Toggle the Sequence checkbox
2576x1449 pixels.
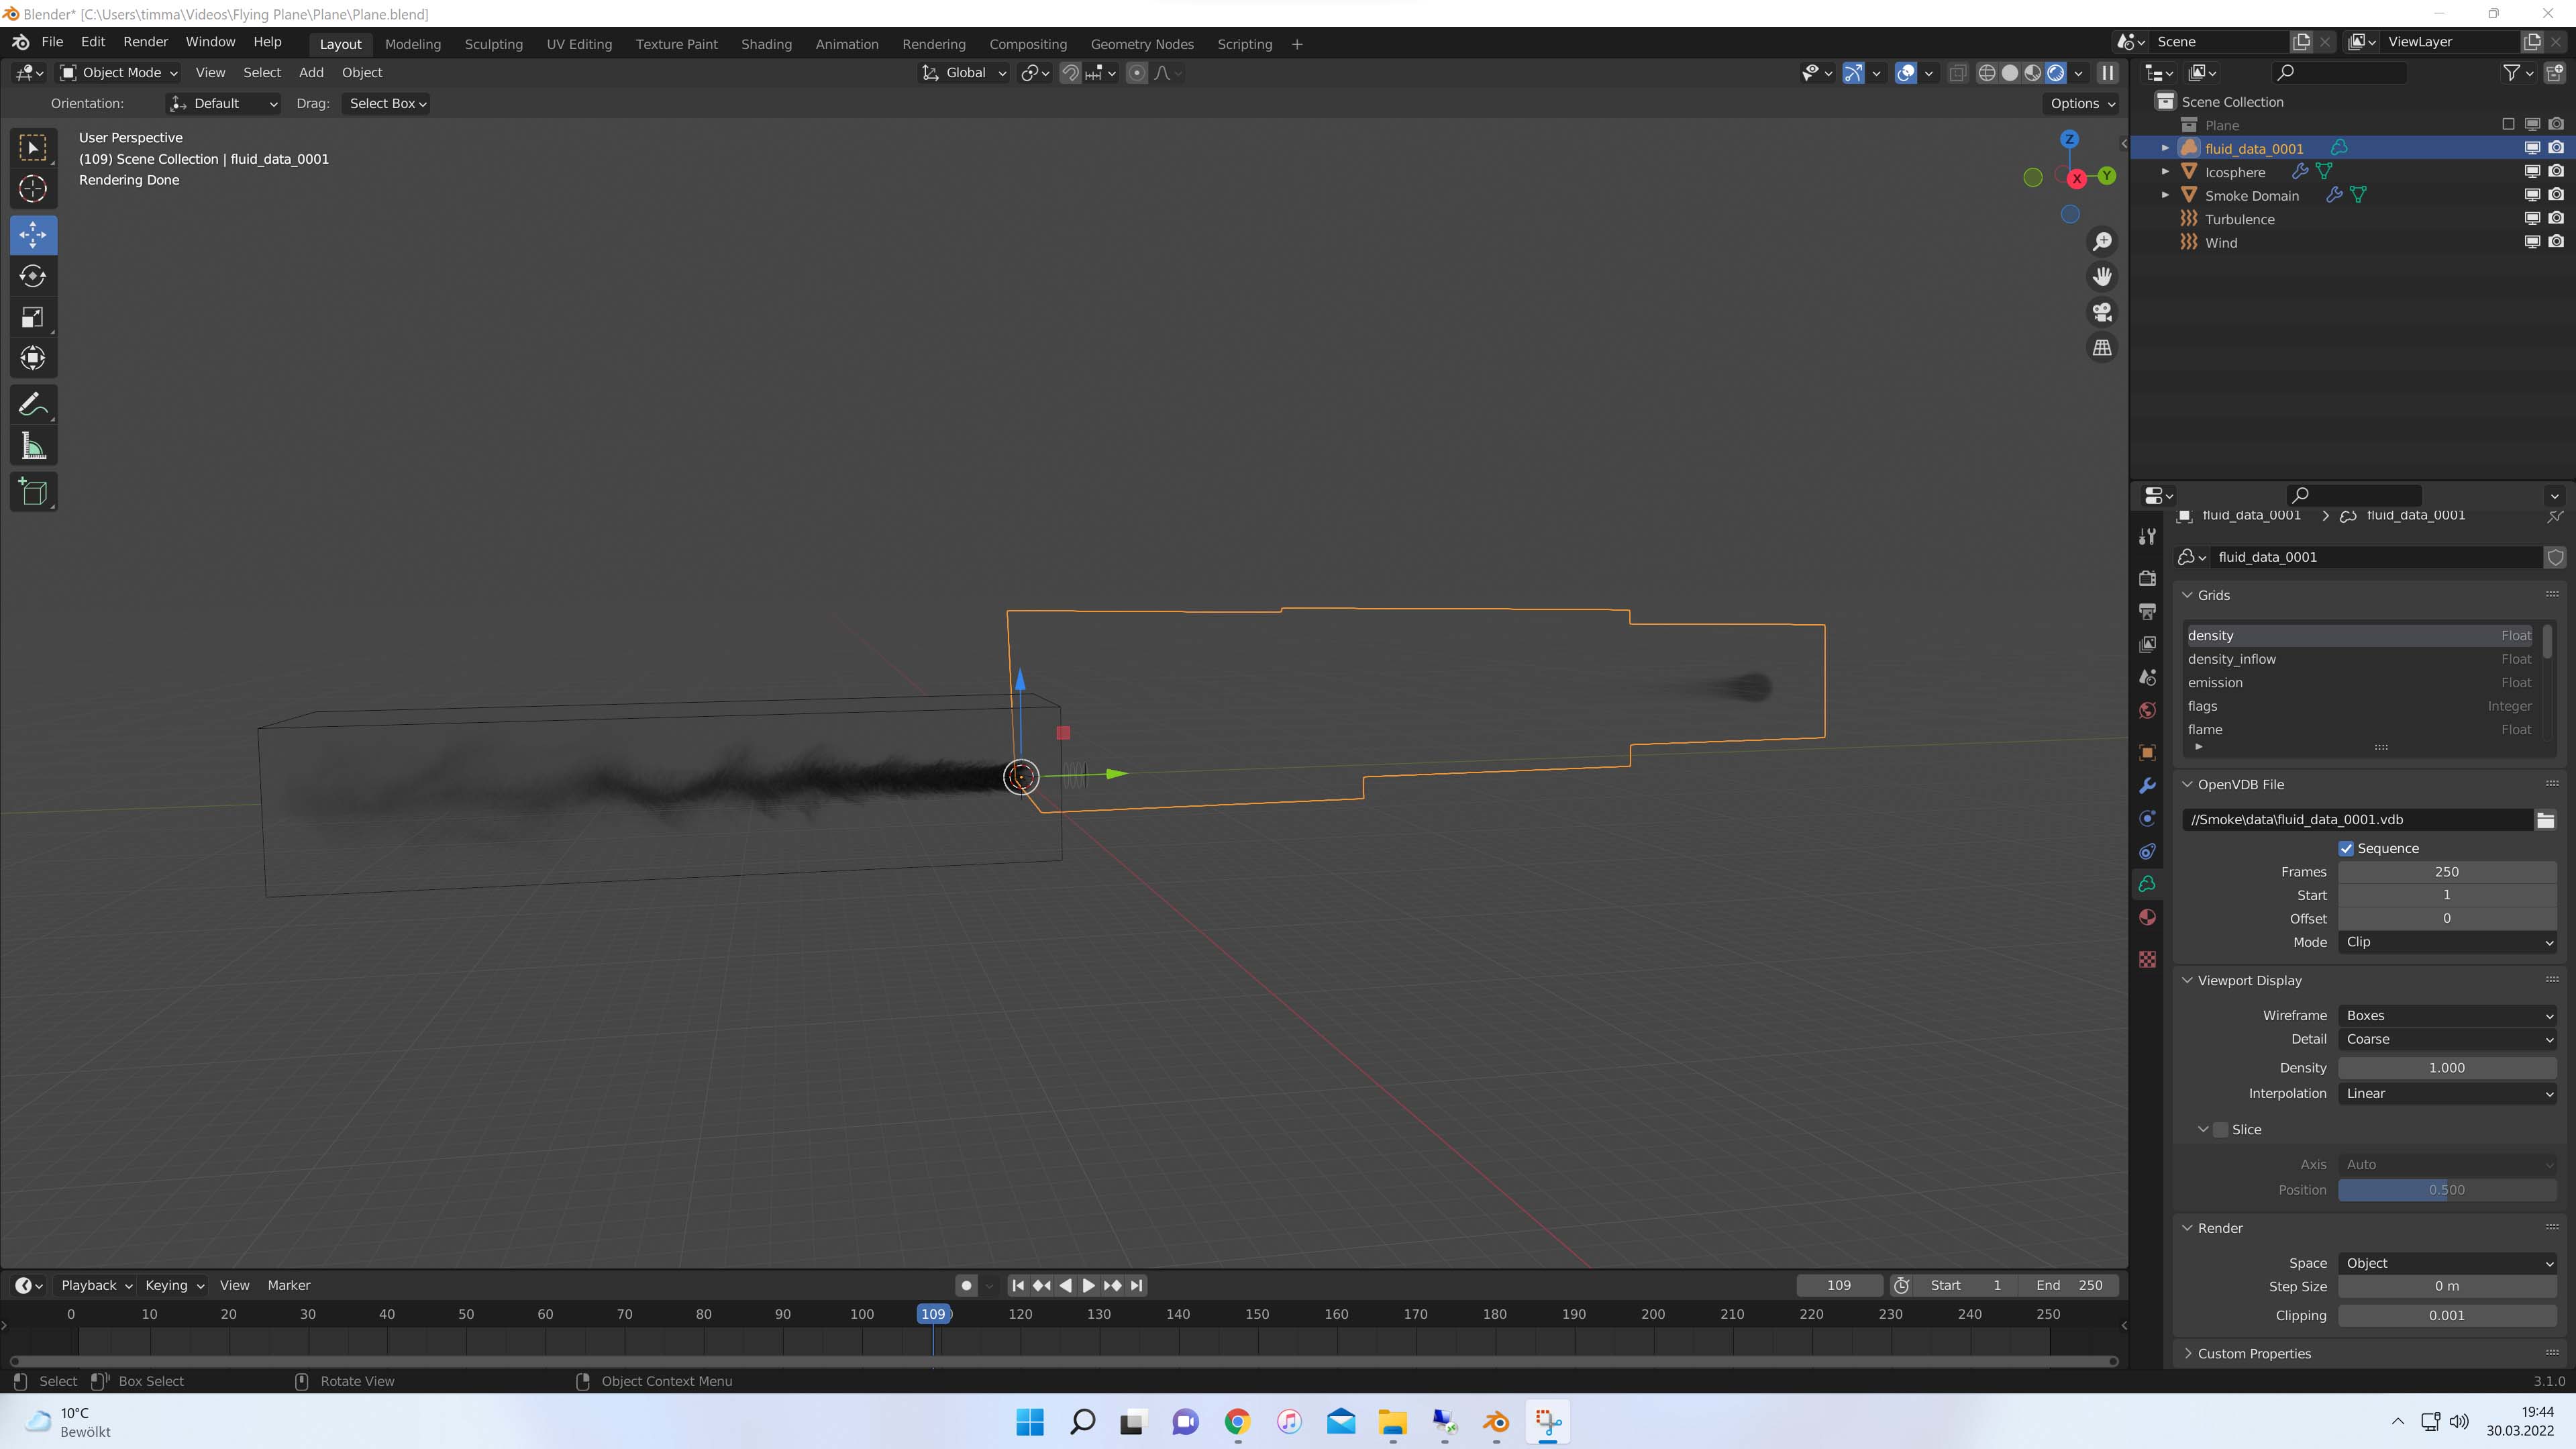coord(2346,848)
